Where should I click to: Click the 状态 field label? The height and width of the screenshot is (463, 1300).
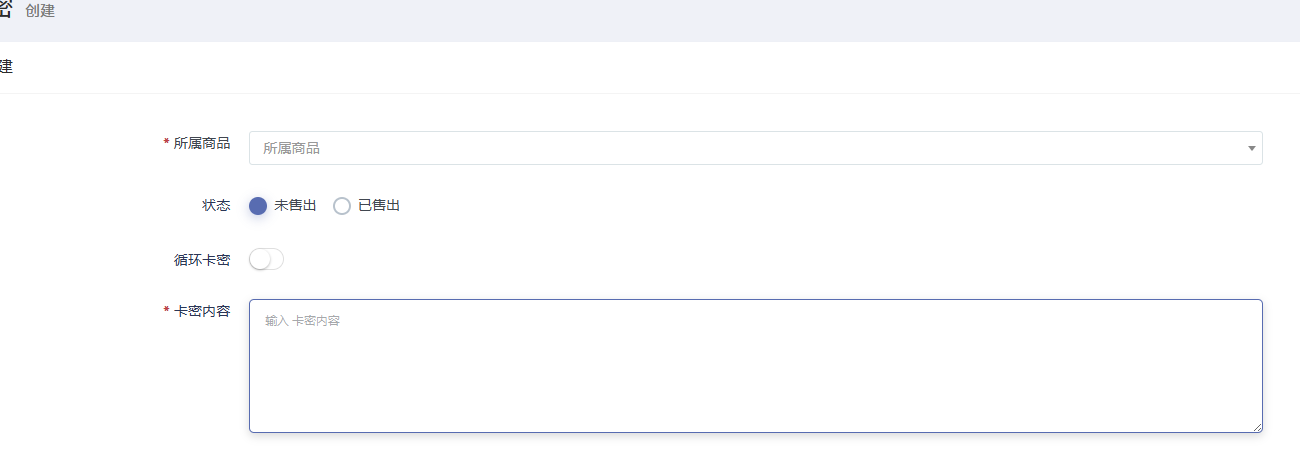coord(216,205)
